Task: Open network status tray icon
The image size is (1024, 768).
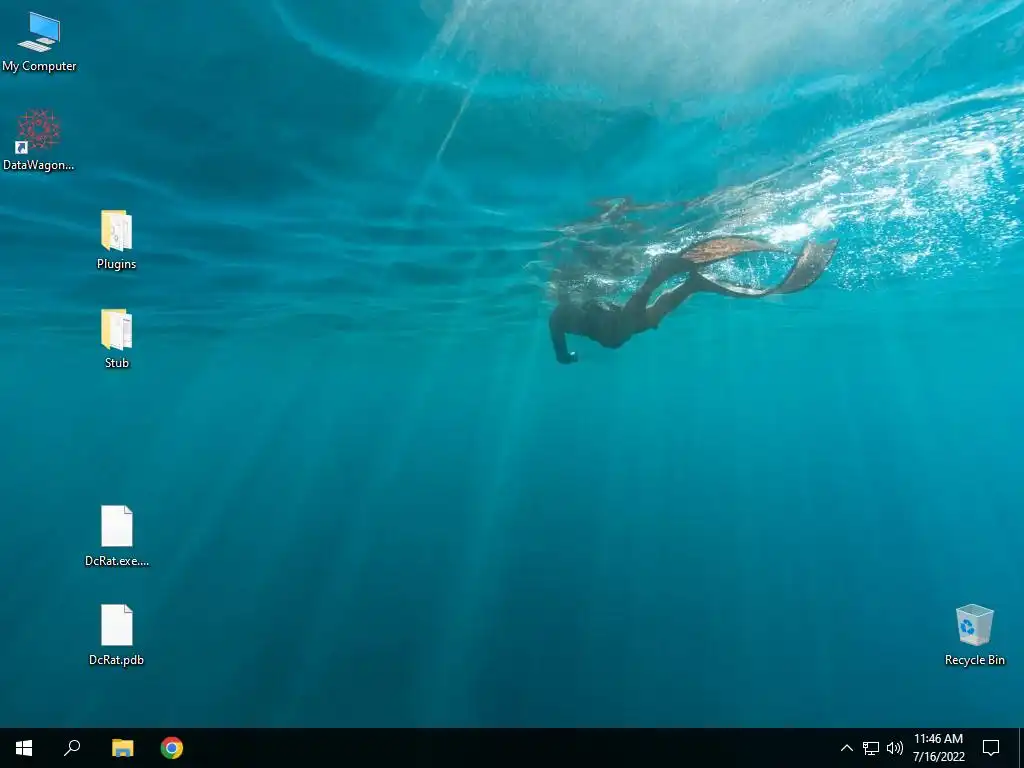Action: pyautogui.click(x=871, y=748)
